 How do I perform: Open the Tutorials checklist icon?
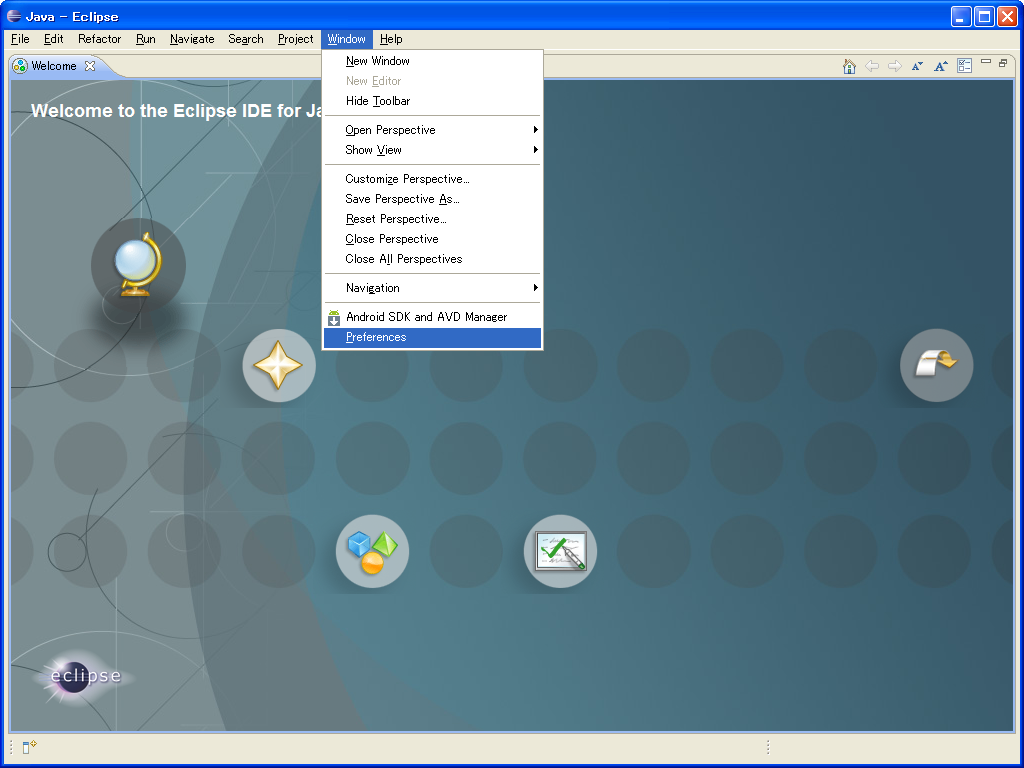(560, 551)
